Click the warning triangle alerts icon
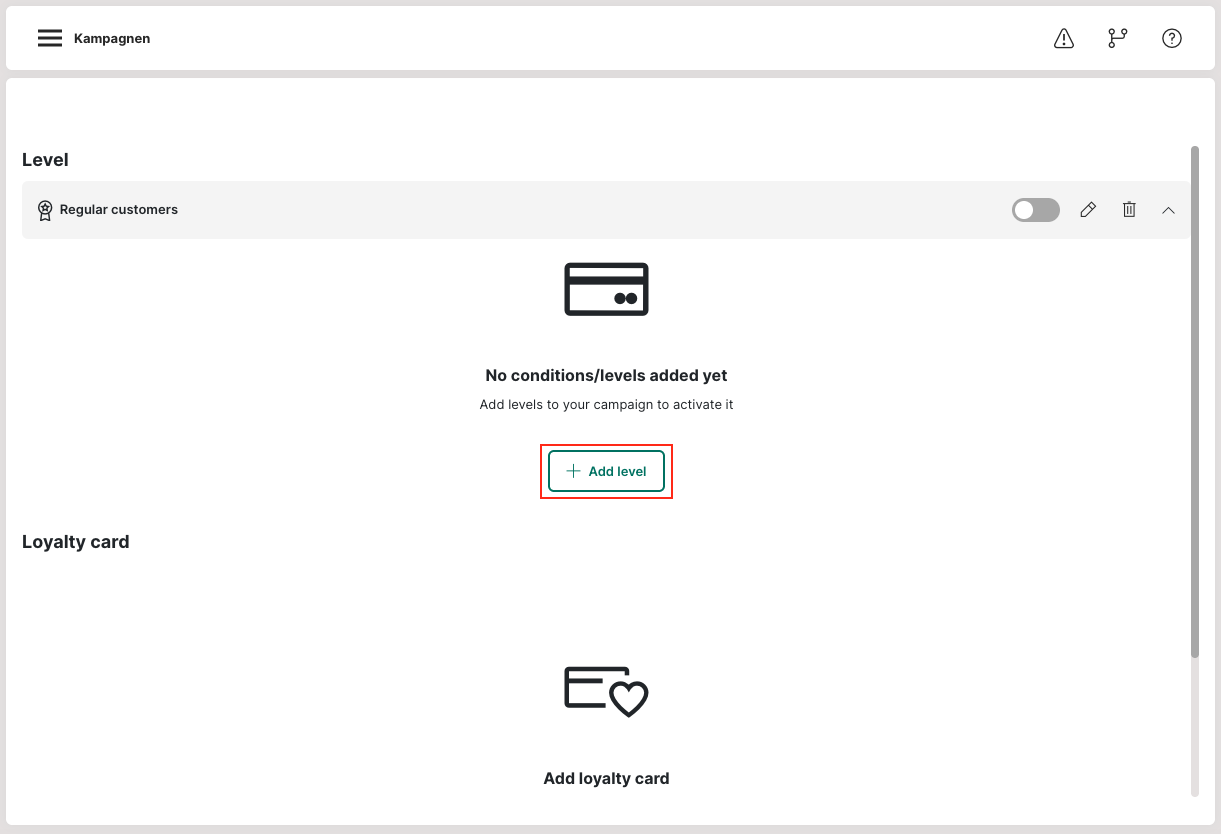 click(x=1064, y=39)
